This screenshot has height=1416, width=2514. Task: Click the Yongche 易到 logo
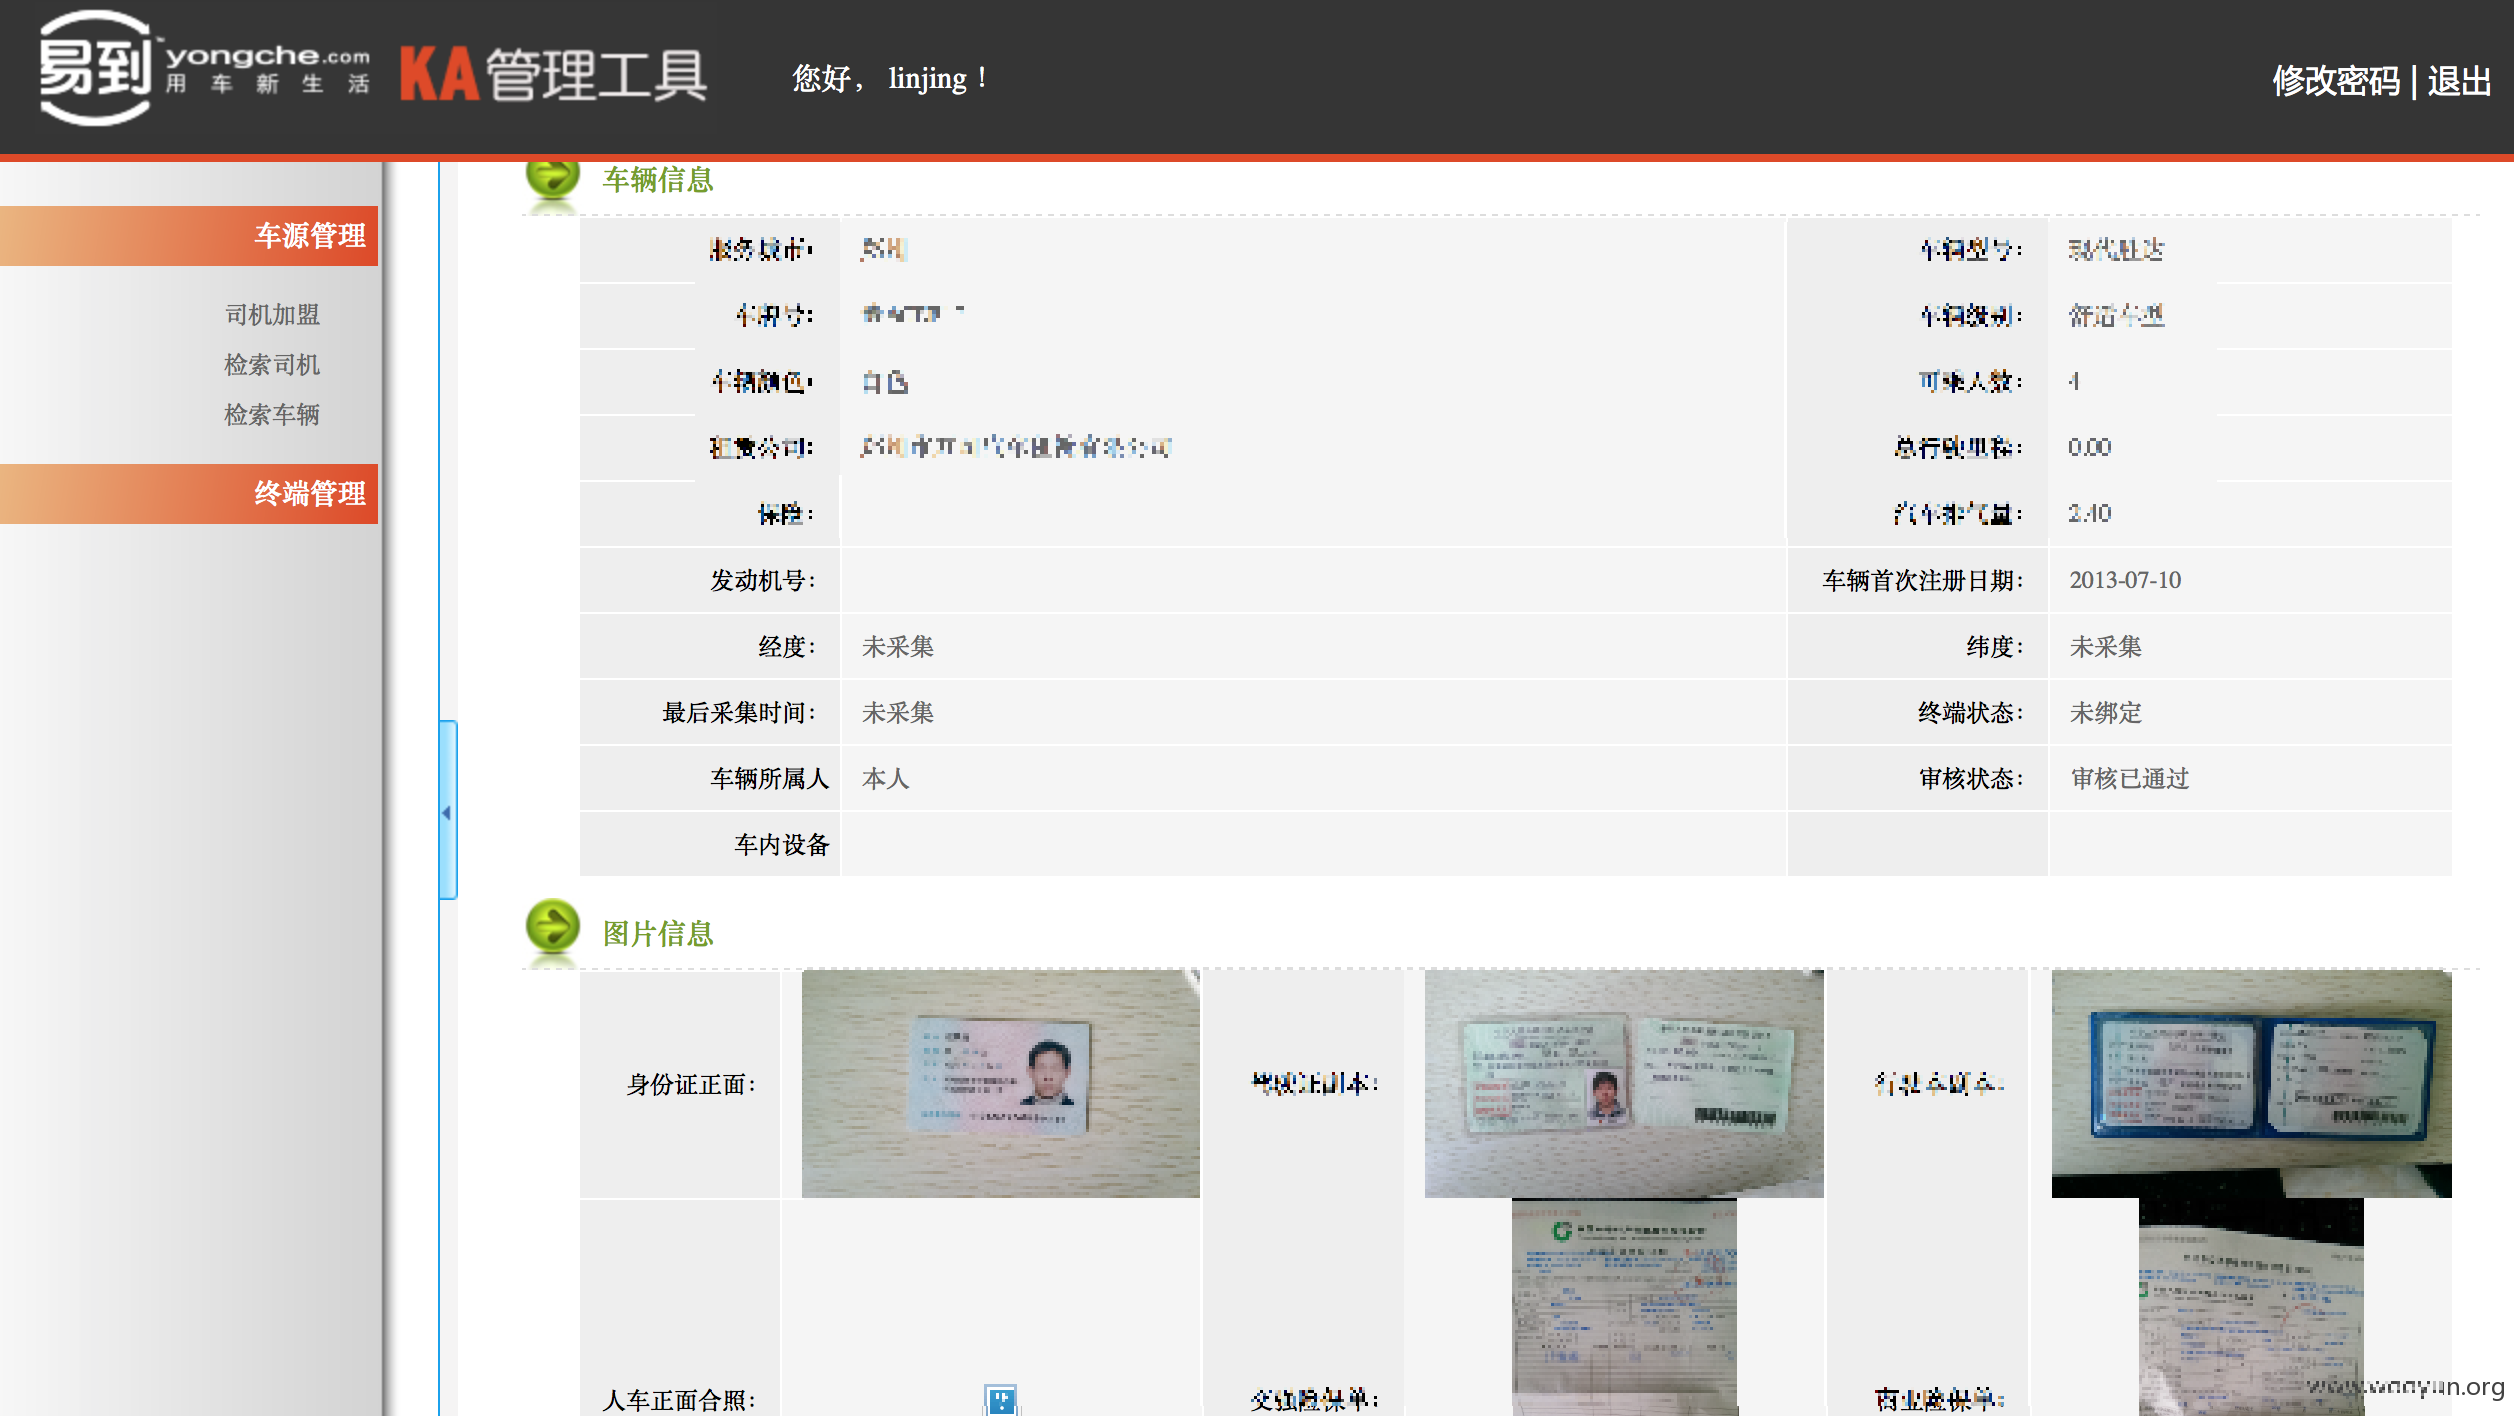pyautogui.click(x=204, y=68)
